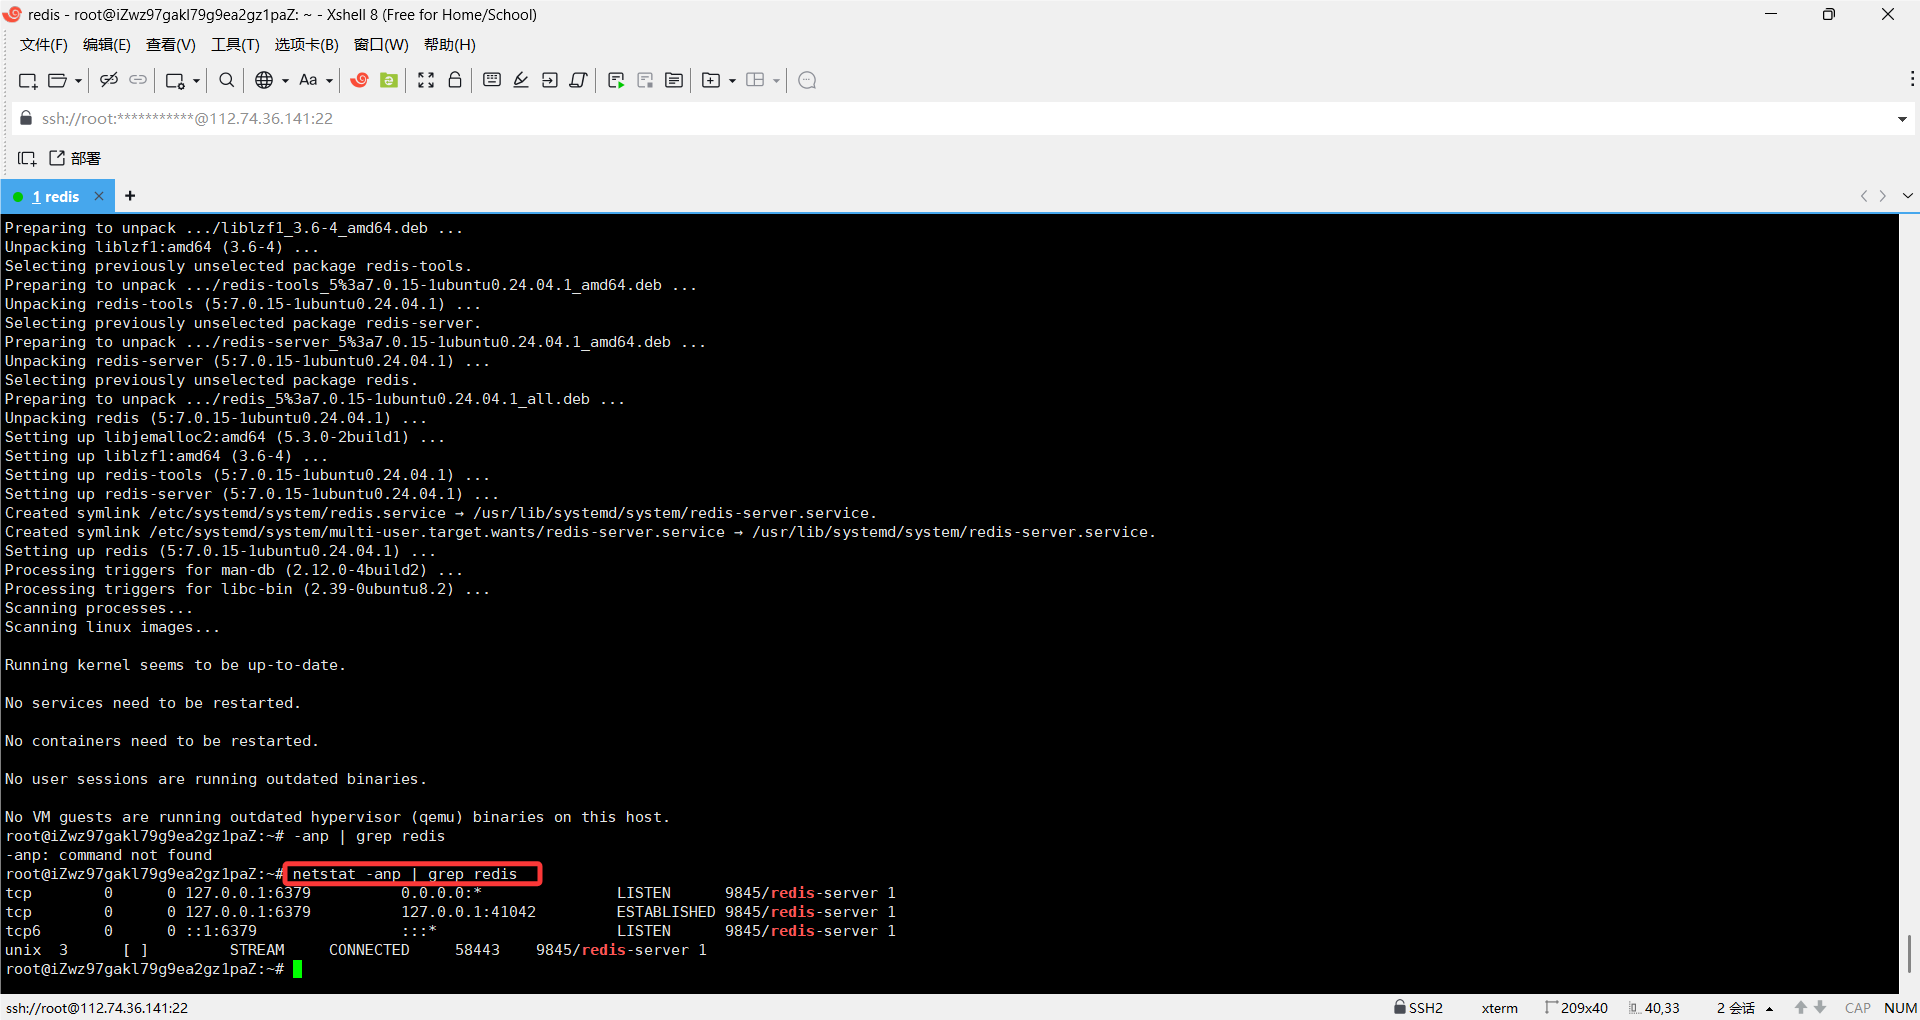Open the toolbar overflow three-dots menu
The height and width of the screenshot is (1020, 1920).
1912,78
